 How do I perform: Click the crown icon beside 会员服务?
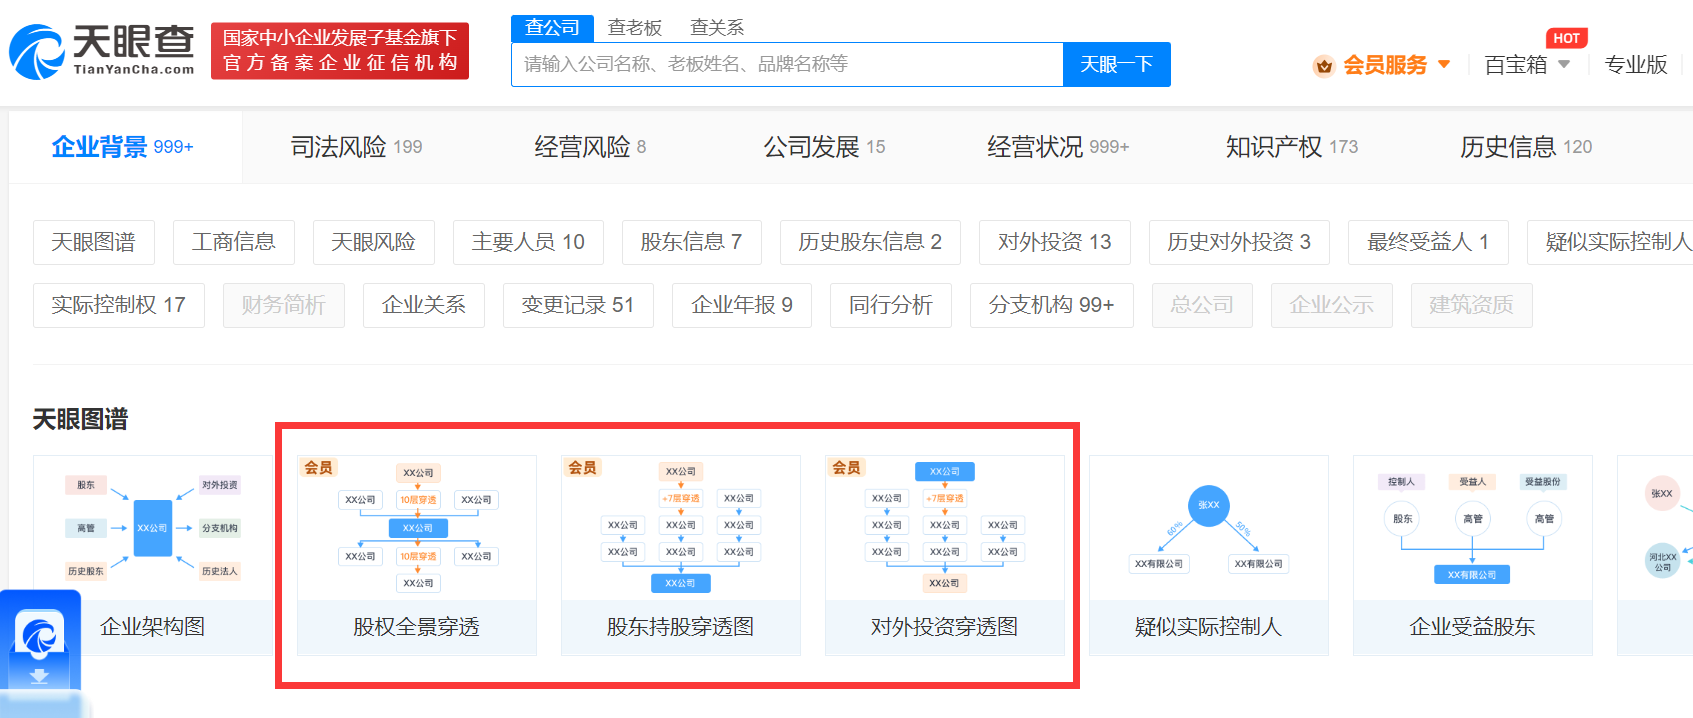point(1323,66)
